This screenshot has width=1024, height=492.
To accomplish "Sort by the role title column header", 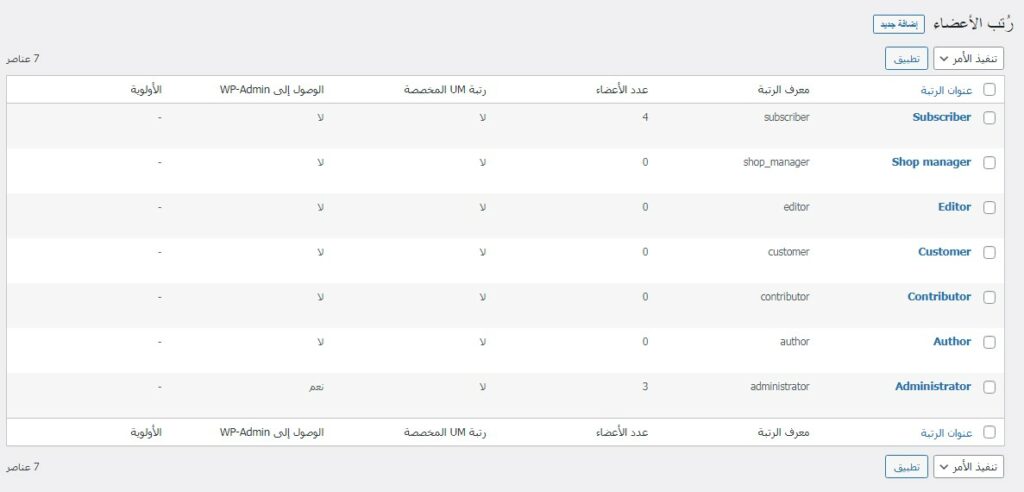I will pos(946,90).
